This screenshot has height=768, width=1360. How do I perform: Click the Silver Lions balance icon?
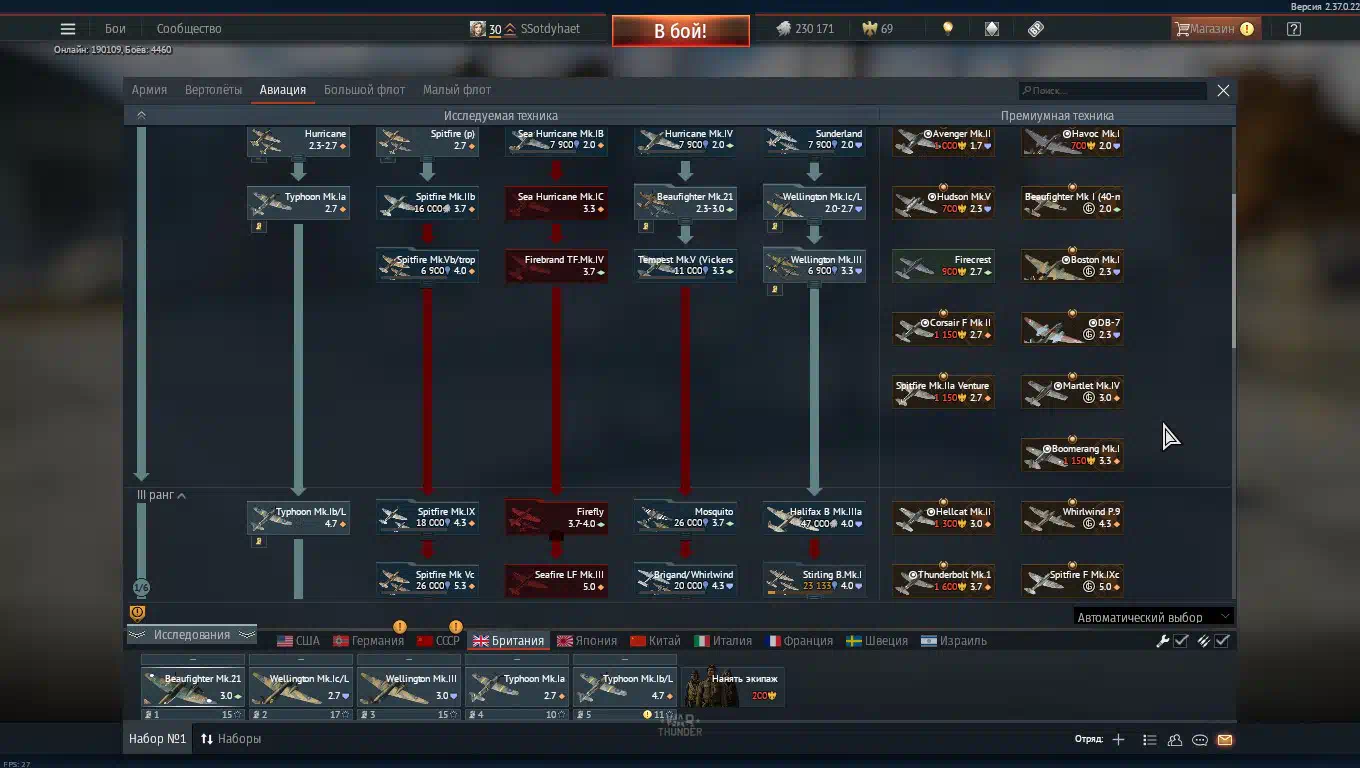click(784, 29)
